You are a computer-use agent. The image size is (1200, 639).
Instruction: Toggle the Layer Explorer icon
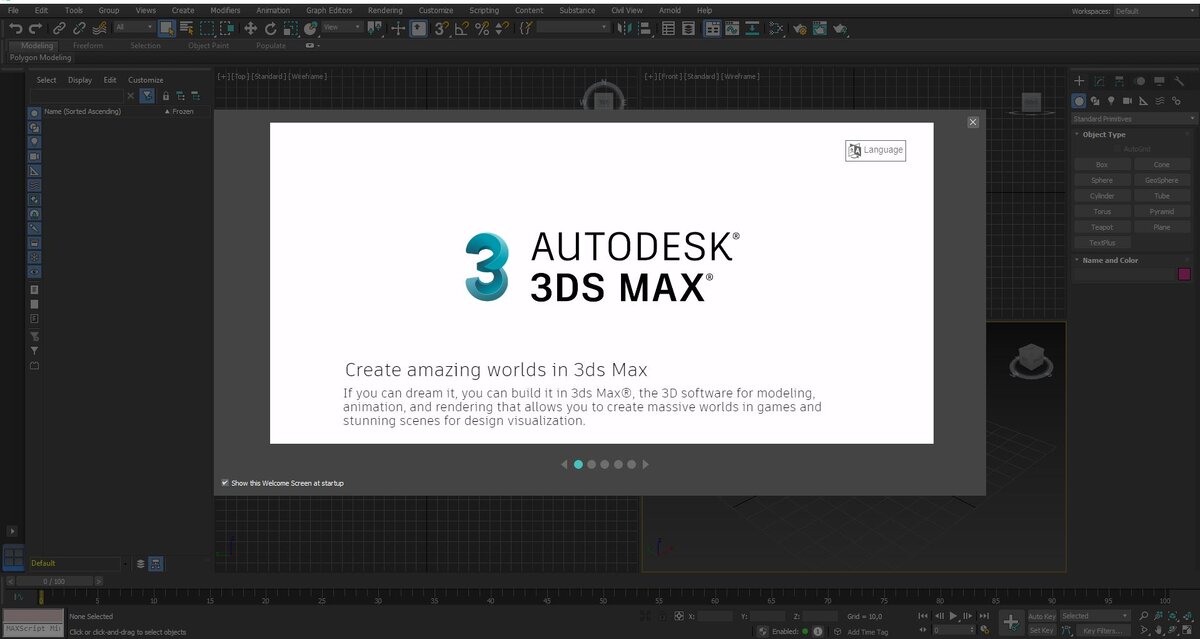click(x=689, y=29)
